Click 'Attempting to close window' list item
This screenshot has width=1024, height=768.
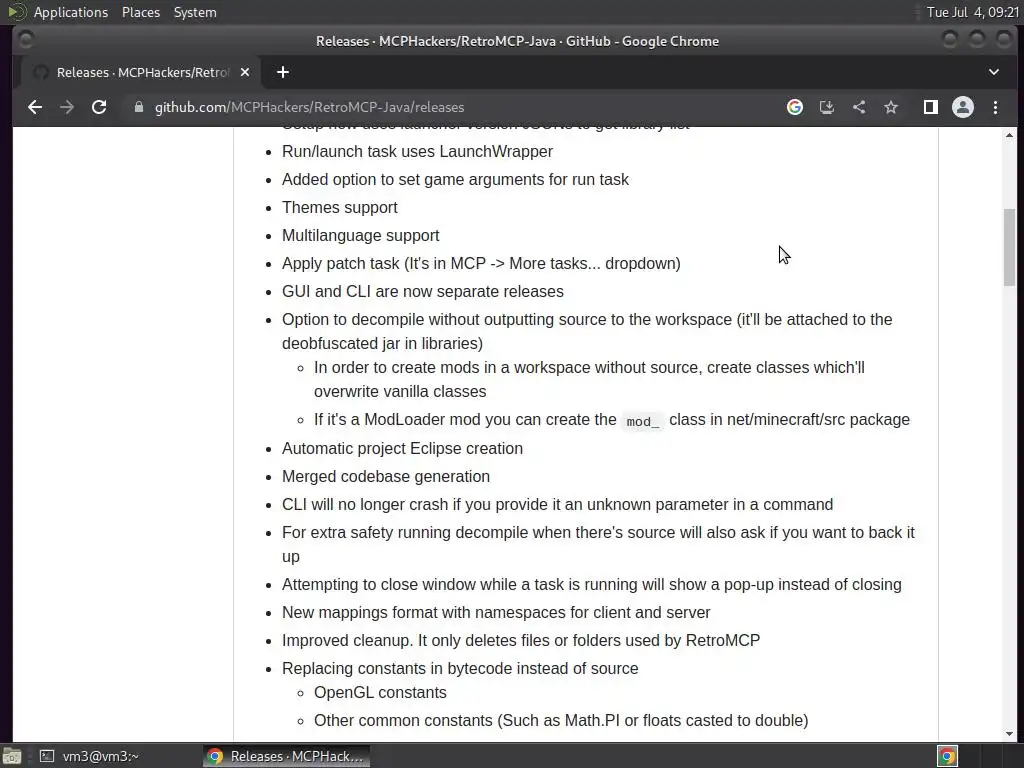pyautogui.click(x=592, y=584)
